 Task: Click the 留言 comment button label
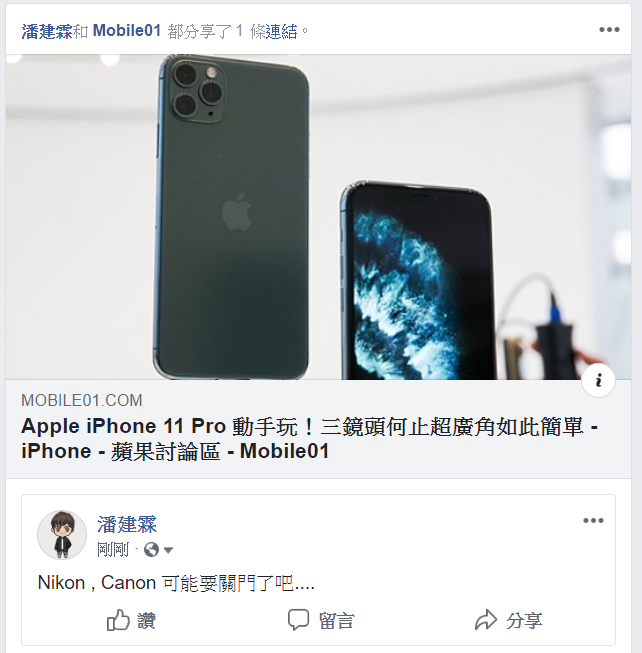coord(336,621)
